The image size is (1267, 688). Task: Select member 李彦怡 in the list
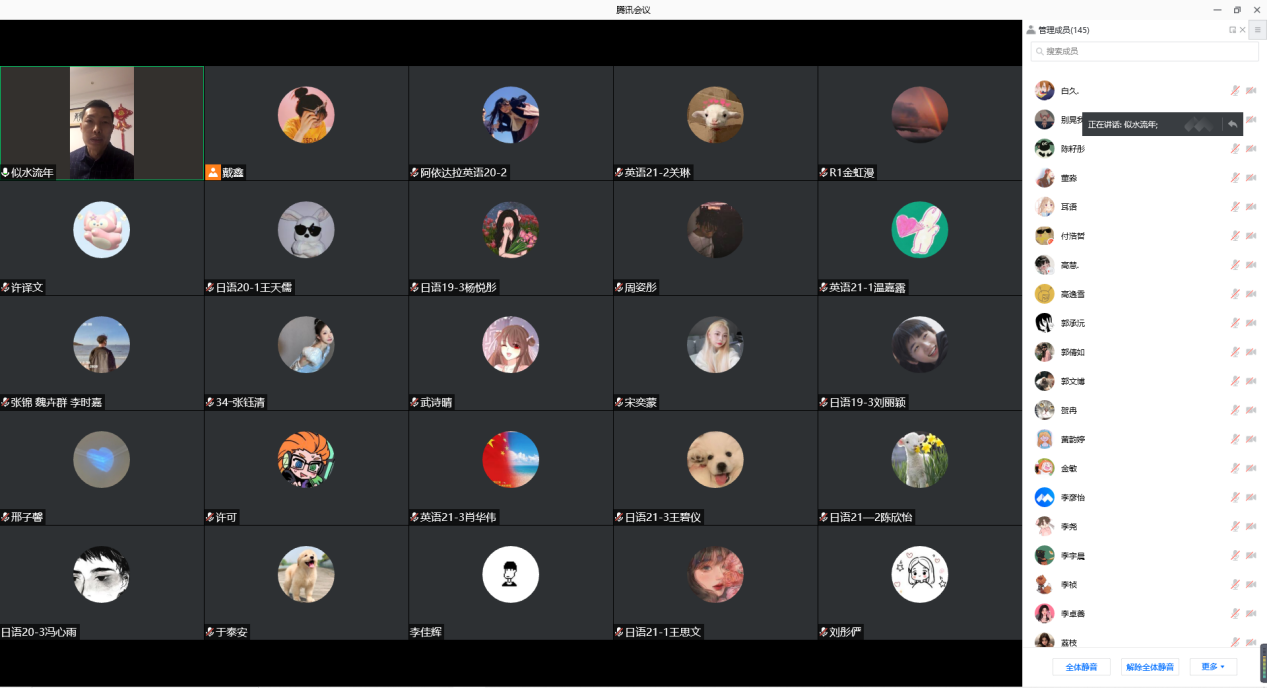[x=1072, y=497]
